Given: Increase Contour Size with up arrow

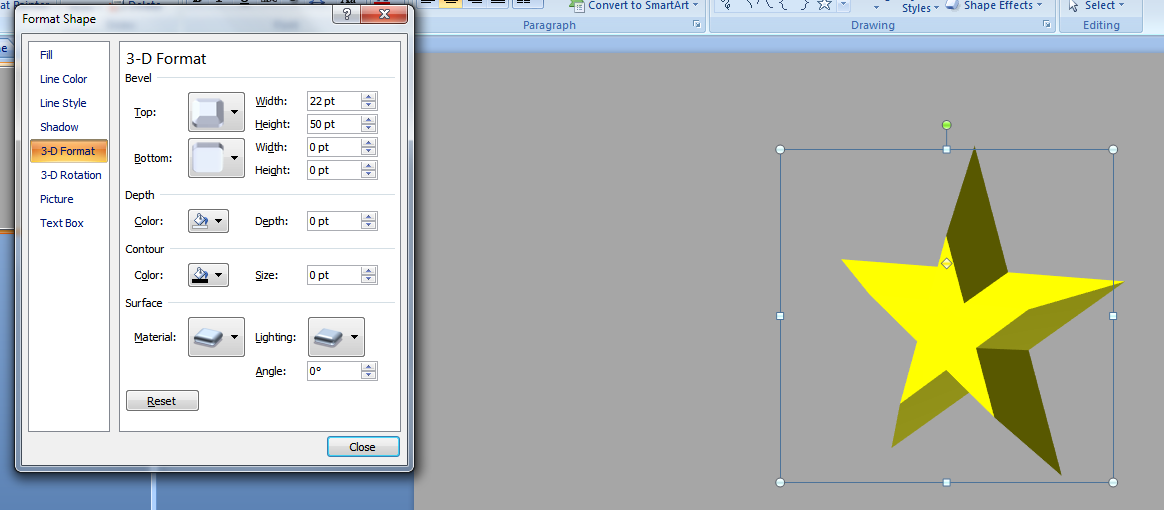Looking at the screenshot, I should [369, 271].
